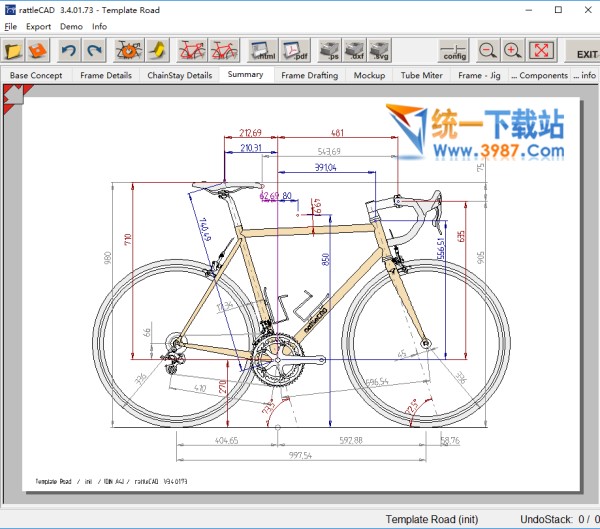
Task: Export drawing as PDF
Action: pyautogui.click(x=293, y=49)
